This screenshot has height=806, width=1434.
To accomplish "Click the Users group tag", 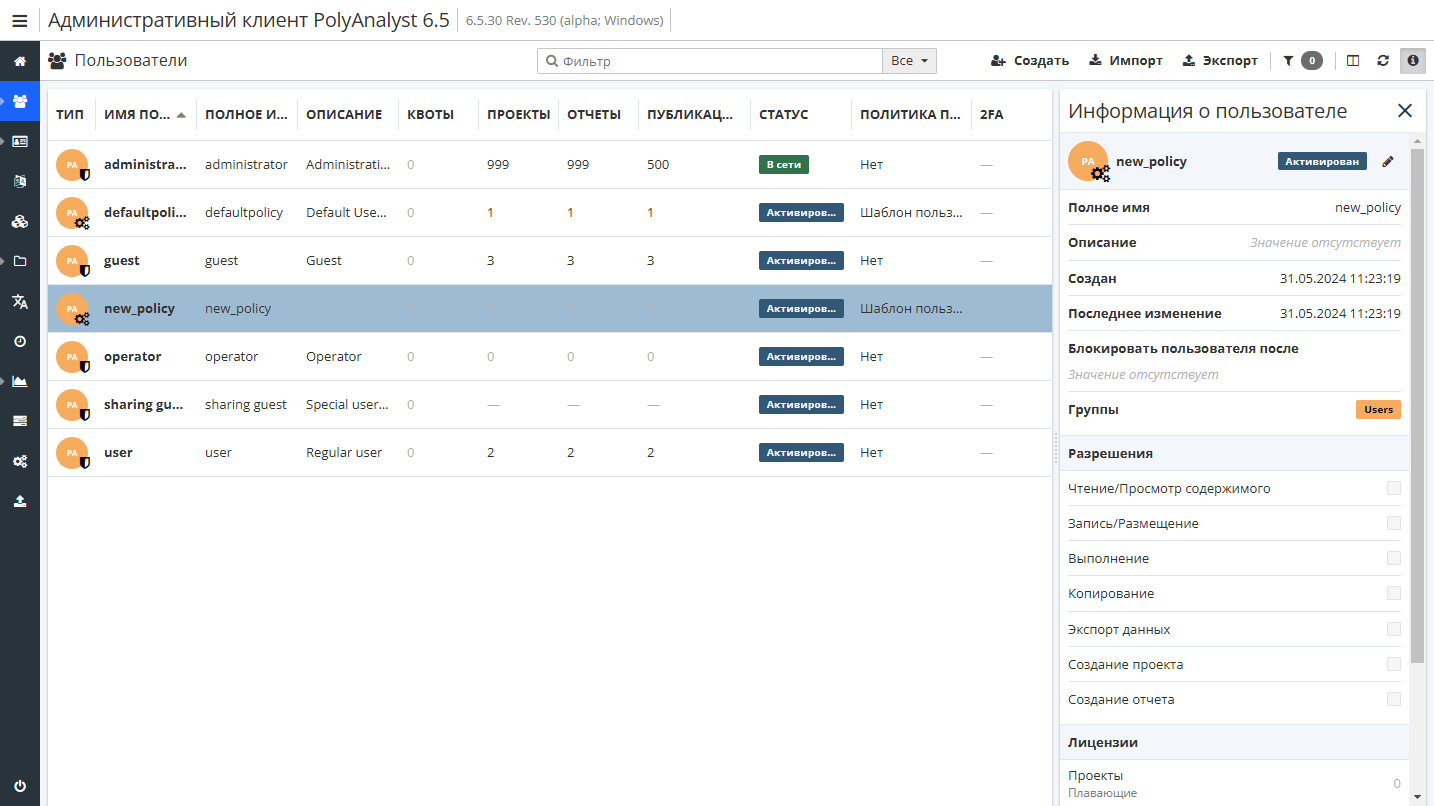I will point(1378,410).
